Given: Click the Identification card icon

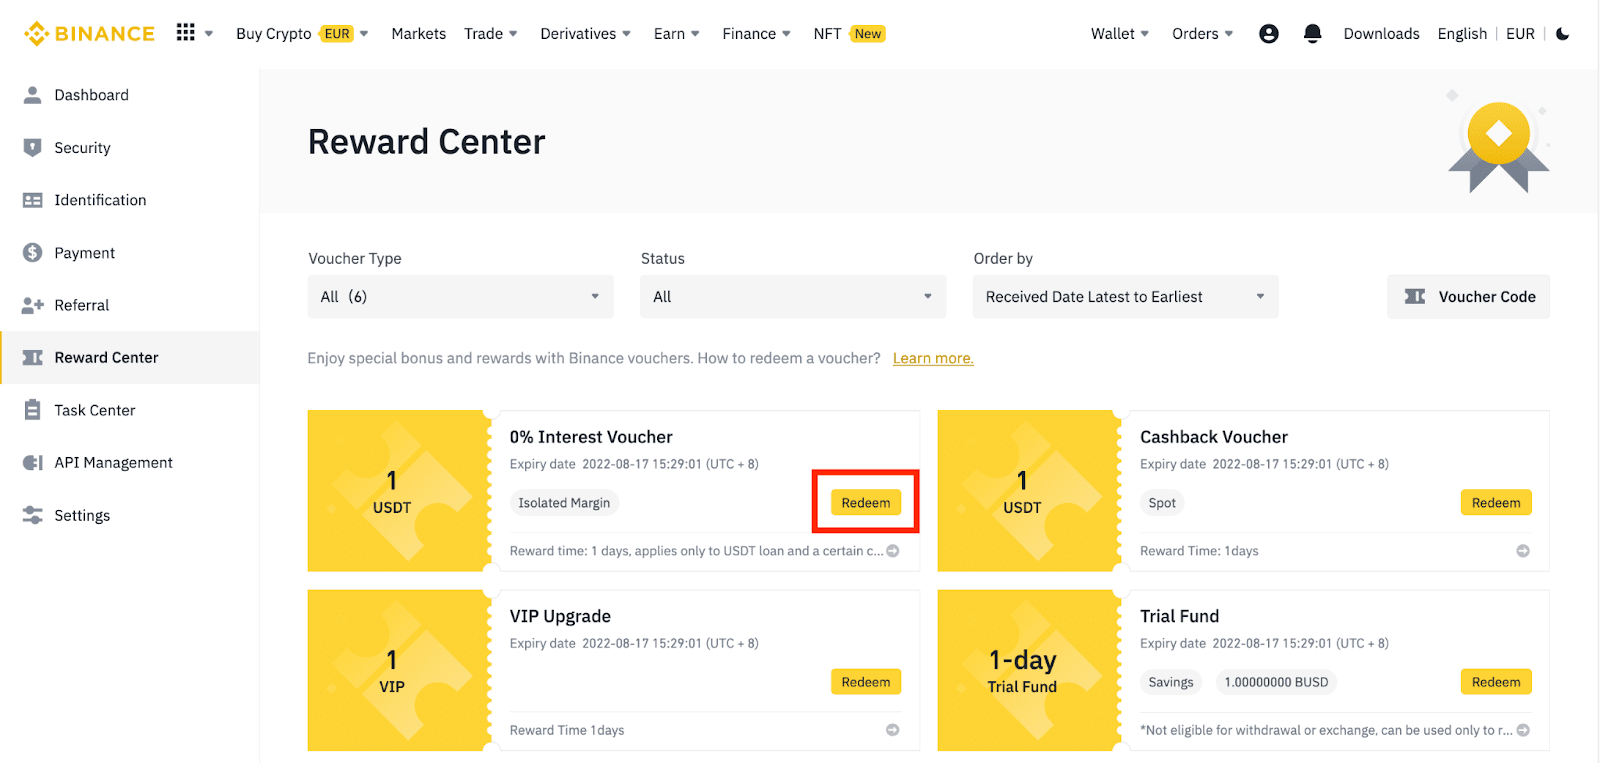Looking at the screenshot, I should [x=33, y=200].
